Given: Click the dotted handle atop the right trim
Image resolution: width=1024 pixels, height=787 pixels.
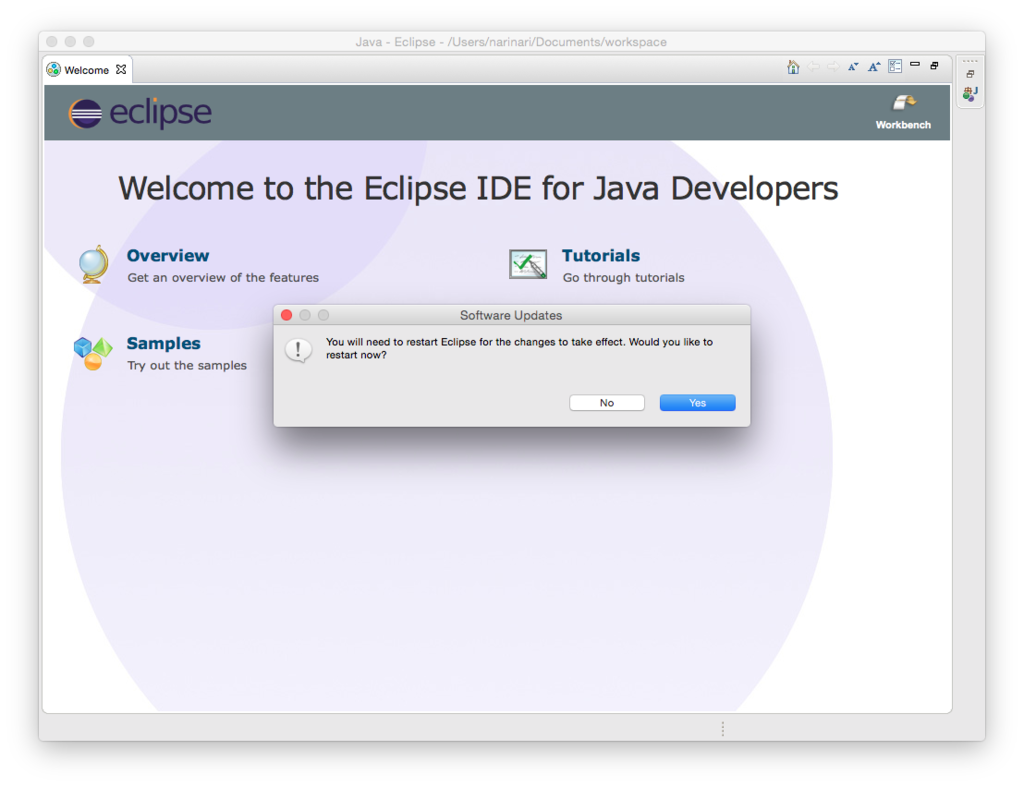Looking at the screenshot, I should pos(970,61).
